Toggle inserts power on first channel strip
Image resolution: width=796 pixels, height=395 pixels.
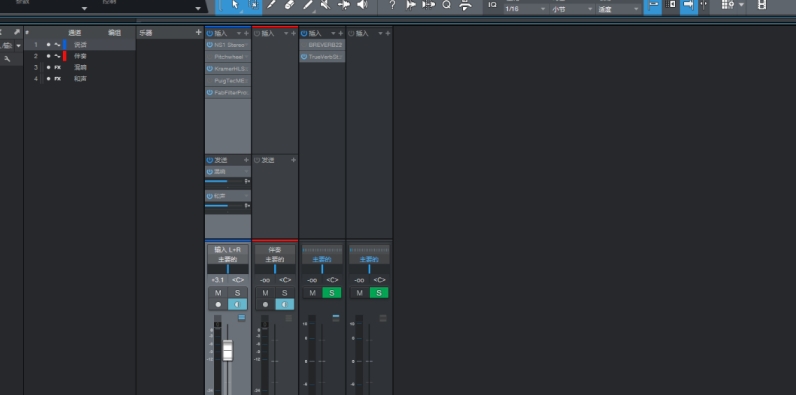point(210,34)
